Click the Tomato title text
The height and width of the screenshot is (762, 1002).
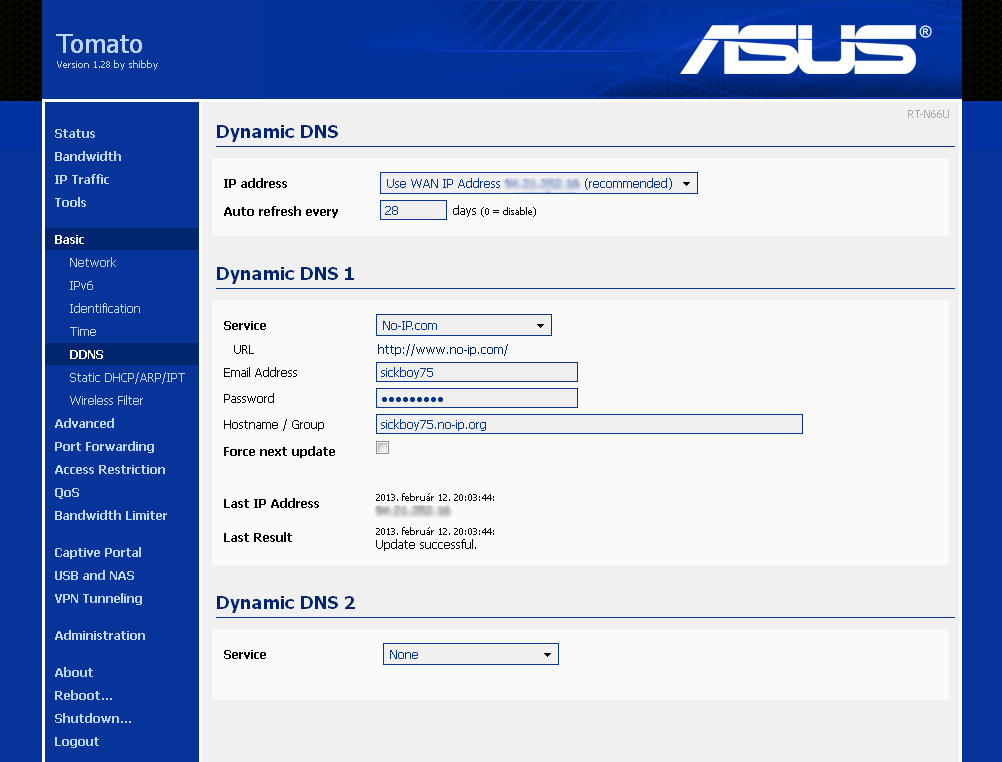click(99, 44)
